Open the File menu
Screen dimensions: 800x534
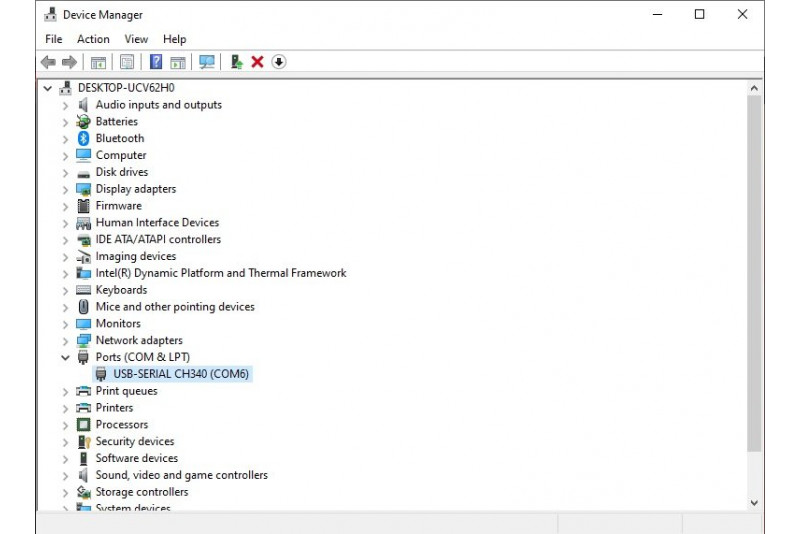coord(54,39)
